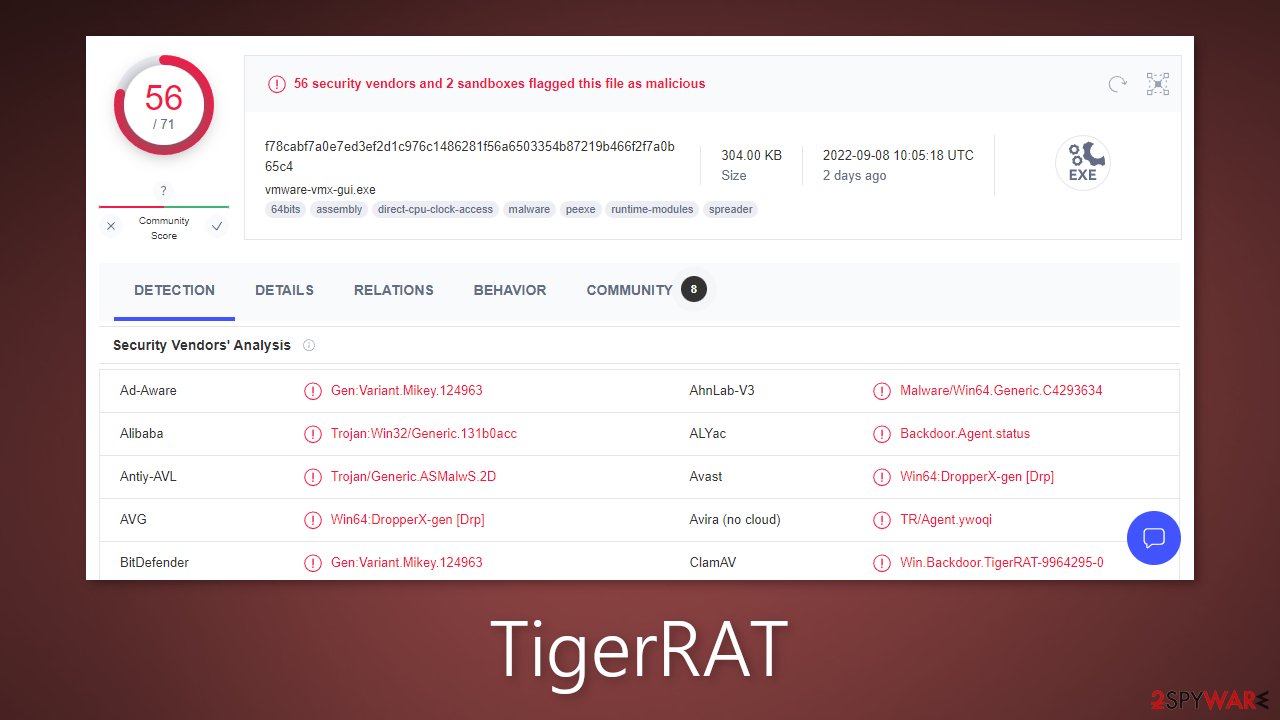Open similar file search via the crosshair icon
Viewport: 1280px width, 720px height.
pos(1157,84)
